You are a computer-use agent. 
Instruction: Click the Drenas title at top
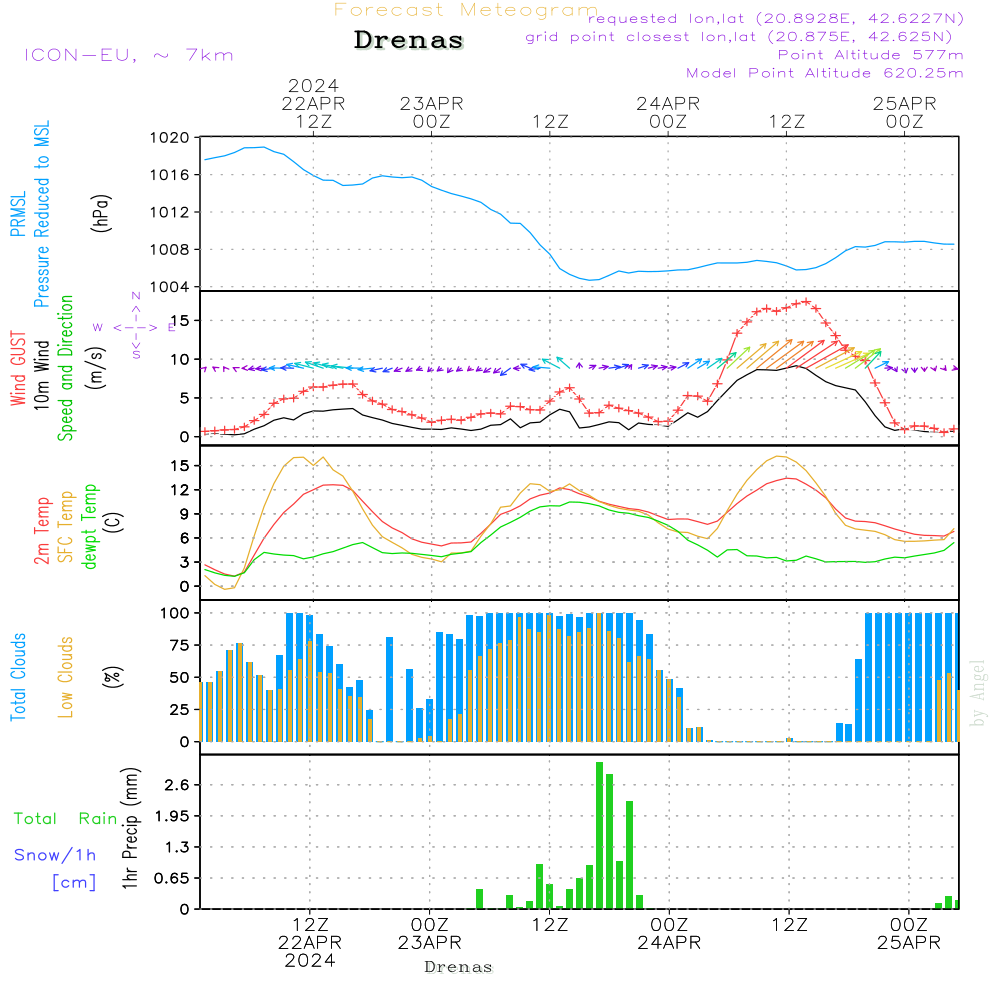409,41
